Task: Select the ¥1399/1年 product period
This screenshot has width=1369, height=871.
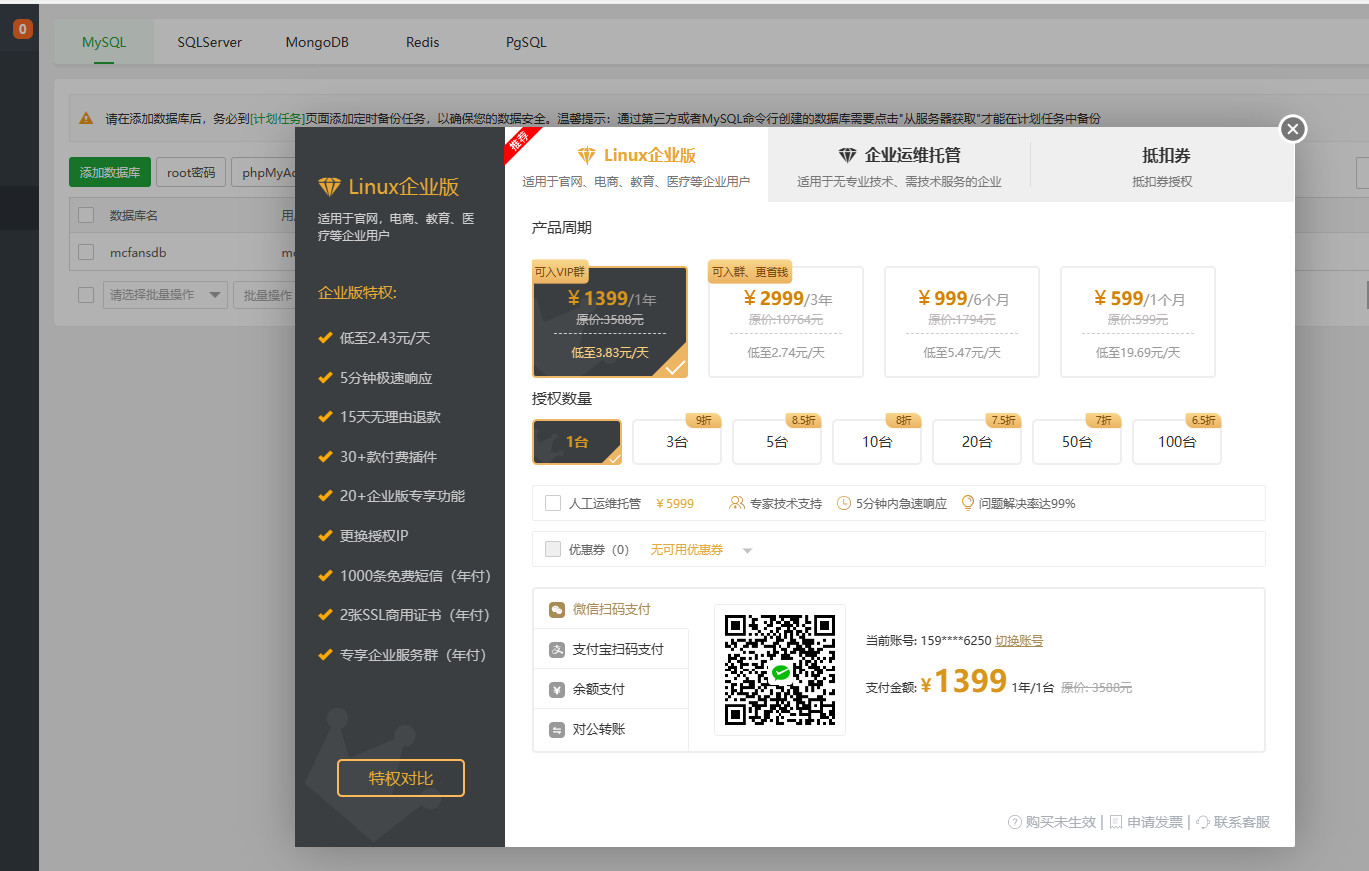Action: pos(610,321)
